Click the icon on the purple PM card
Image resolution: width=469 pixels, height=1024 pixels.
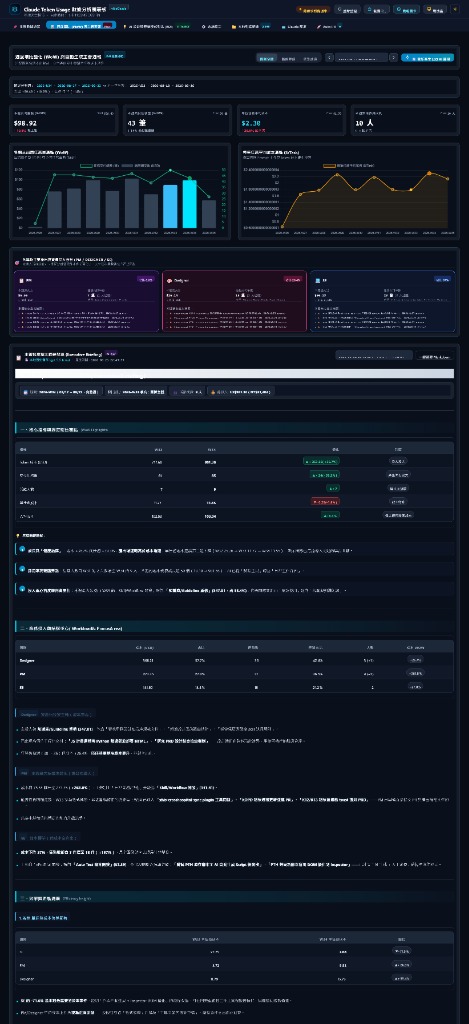(x=21, y=280)
